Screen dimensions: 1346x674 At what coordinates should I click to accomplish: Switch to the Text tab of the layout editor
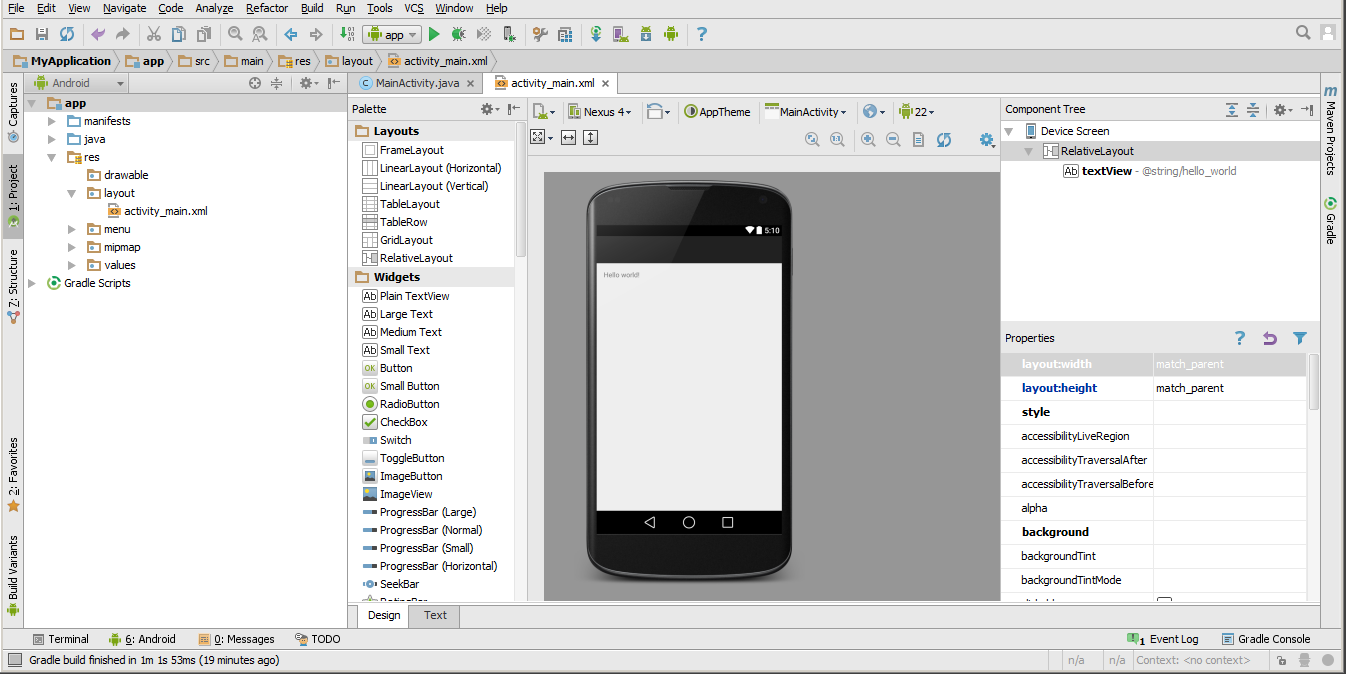coord(433,616)
